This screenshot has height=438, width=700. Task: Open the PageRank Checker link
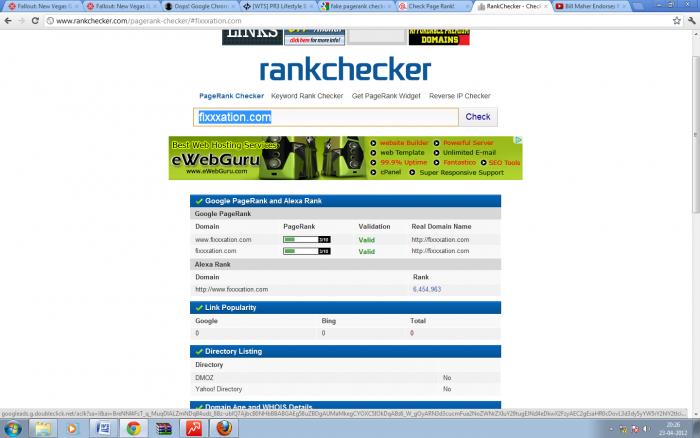tap(231, 96)
